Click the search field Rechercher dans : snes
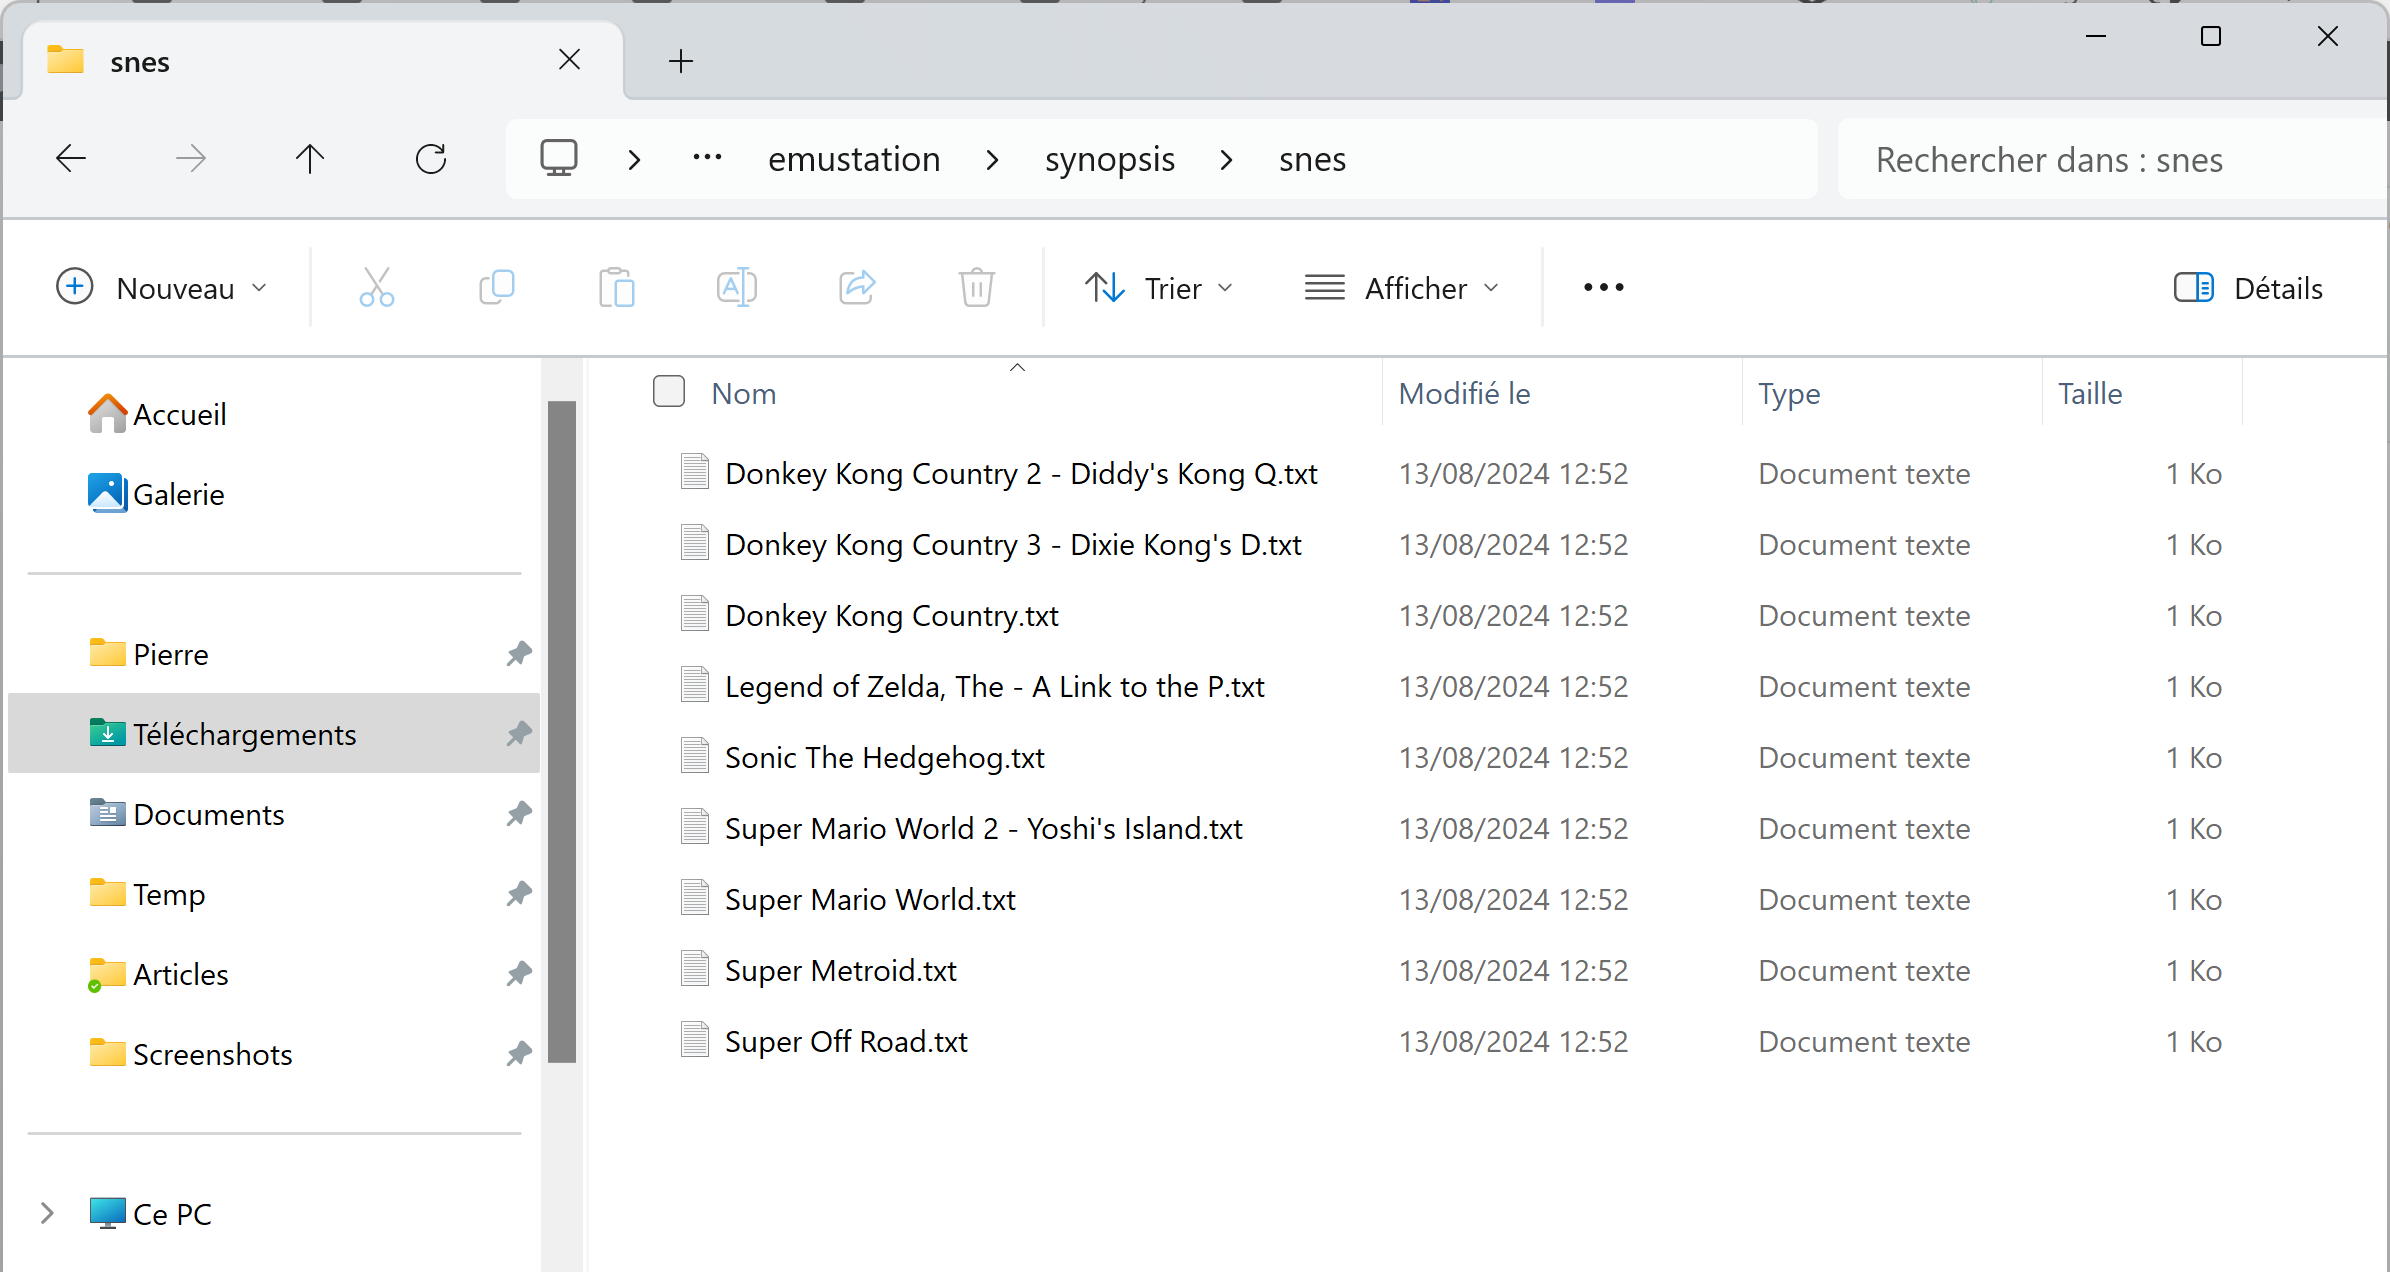Viewport: 2390px width, 1272px height. click(2112, 159)
